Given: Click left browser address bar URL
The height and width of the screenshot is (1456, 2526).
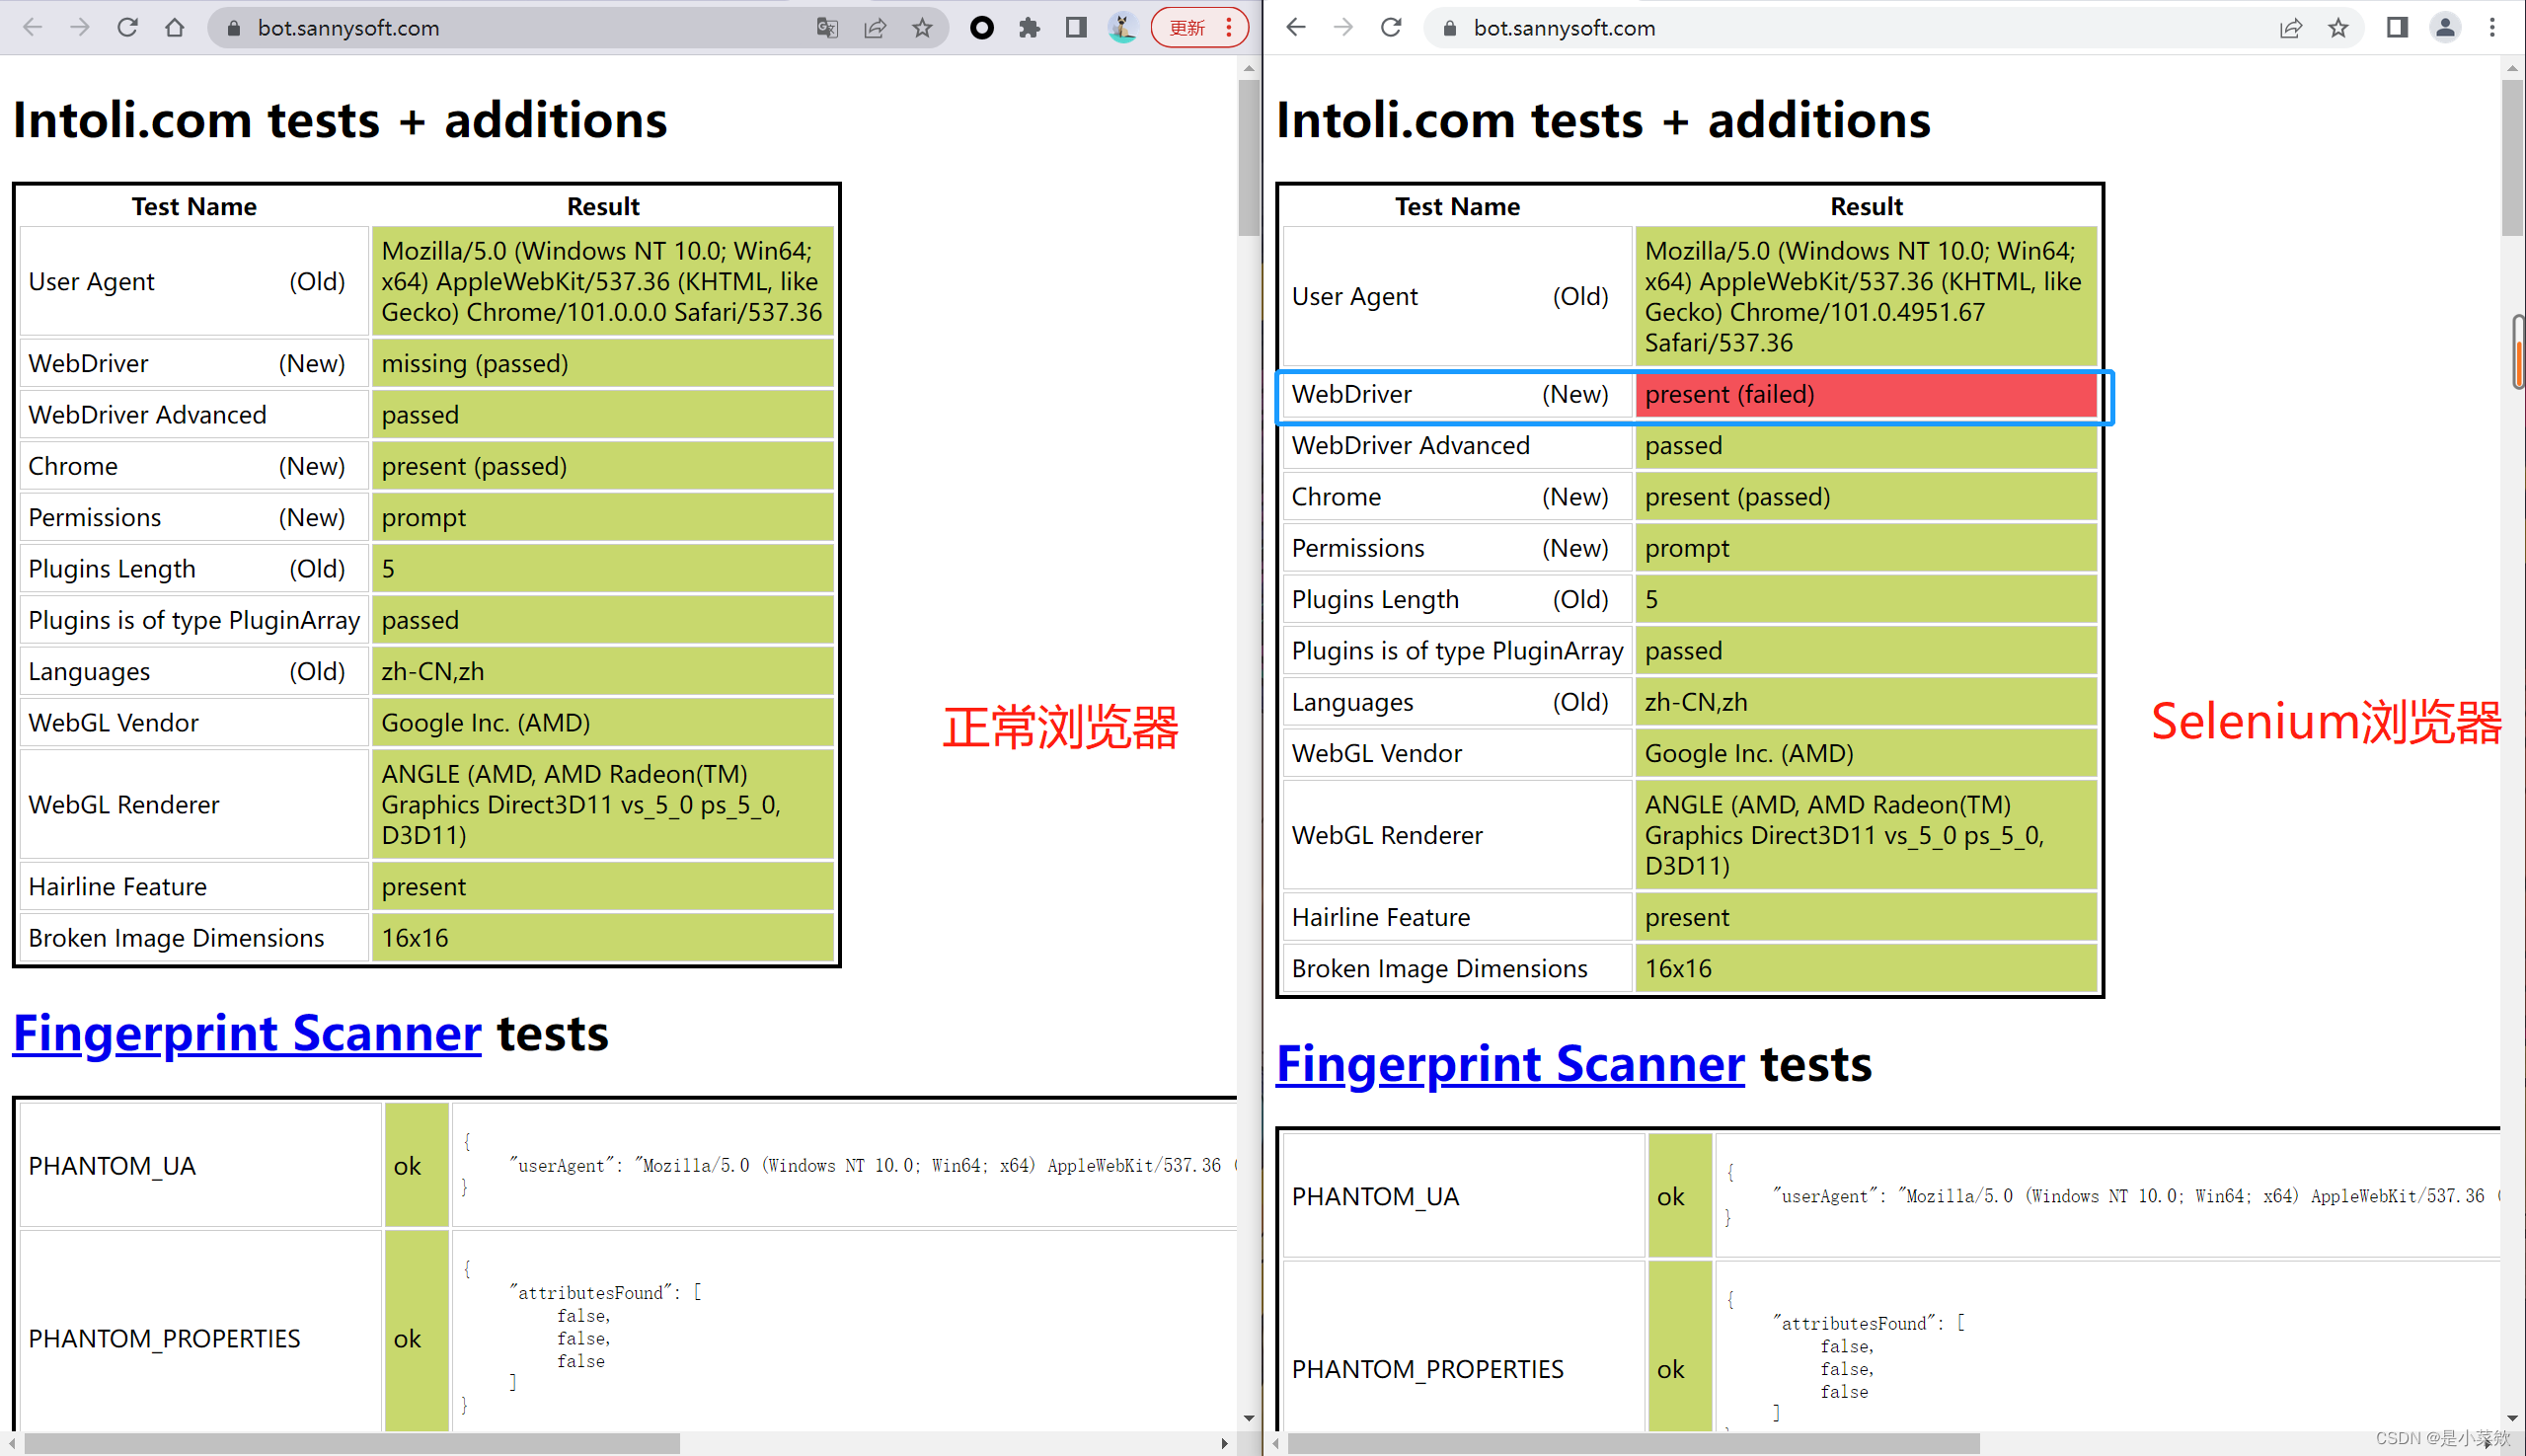Looking at the screenshot, I should pyautogui.click(x=348, y=27).
